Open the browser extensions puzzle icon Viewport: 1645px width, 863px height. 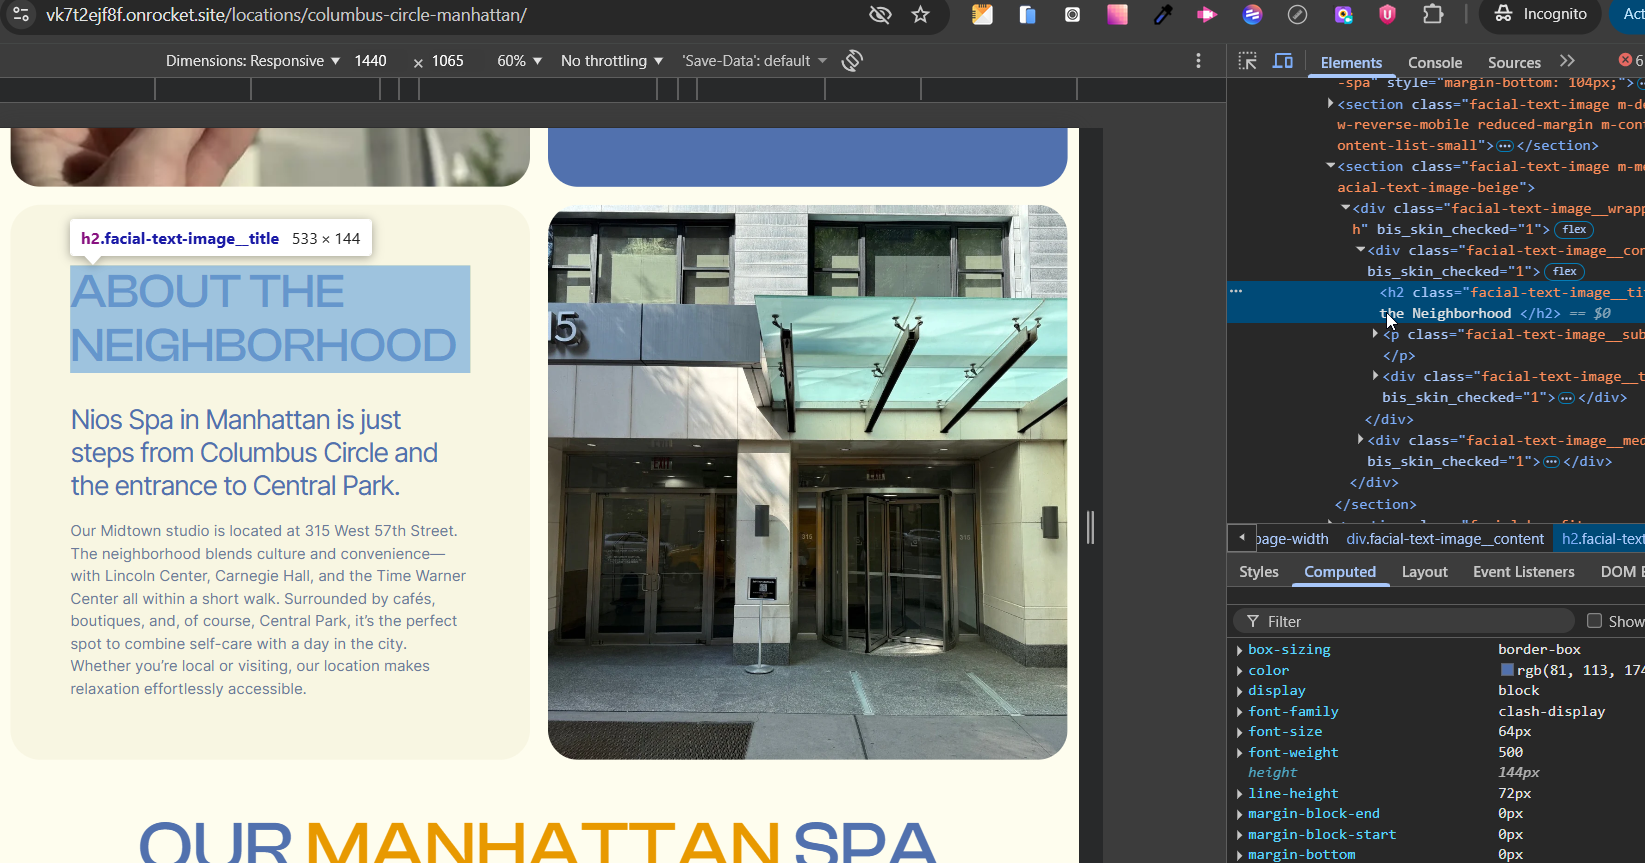[1433, 14]
